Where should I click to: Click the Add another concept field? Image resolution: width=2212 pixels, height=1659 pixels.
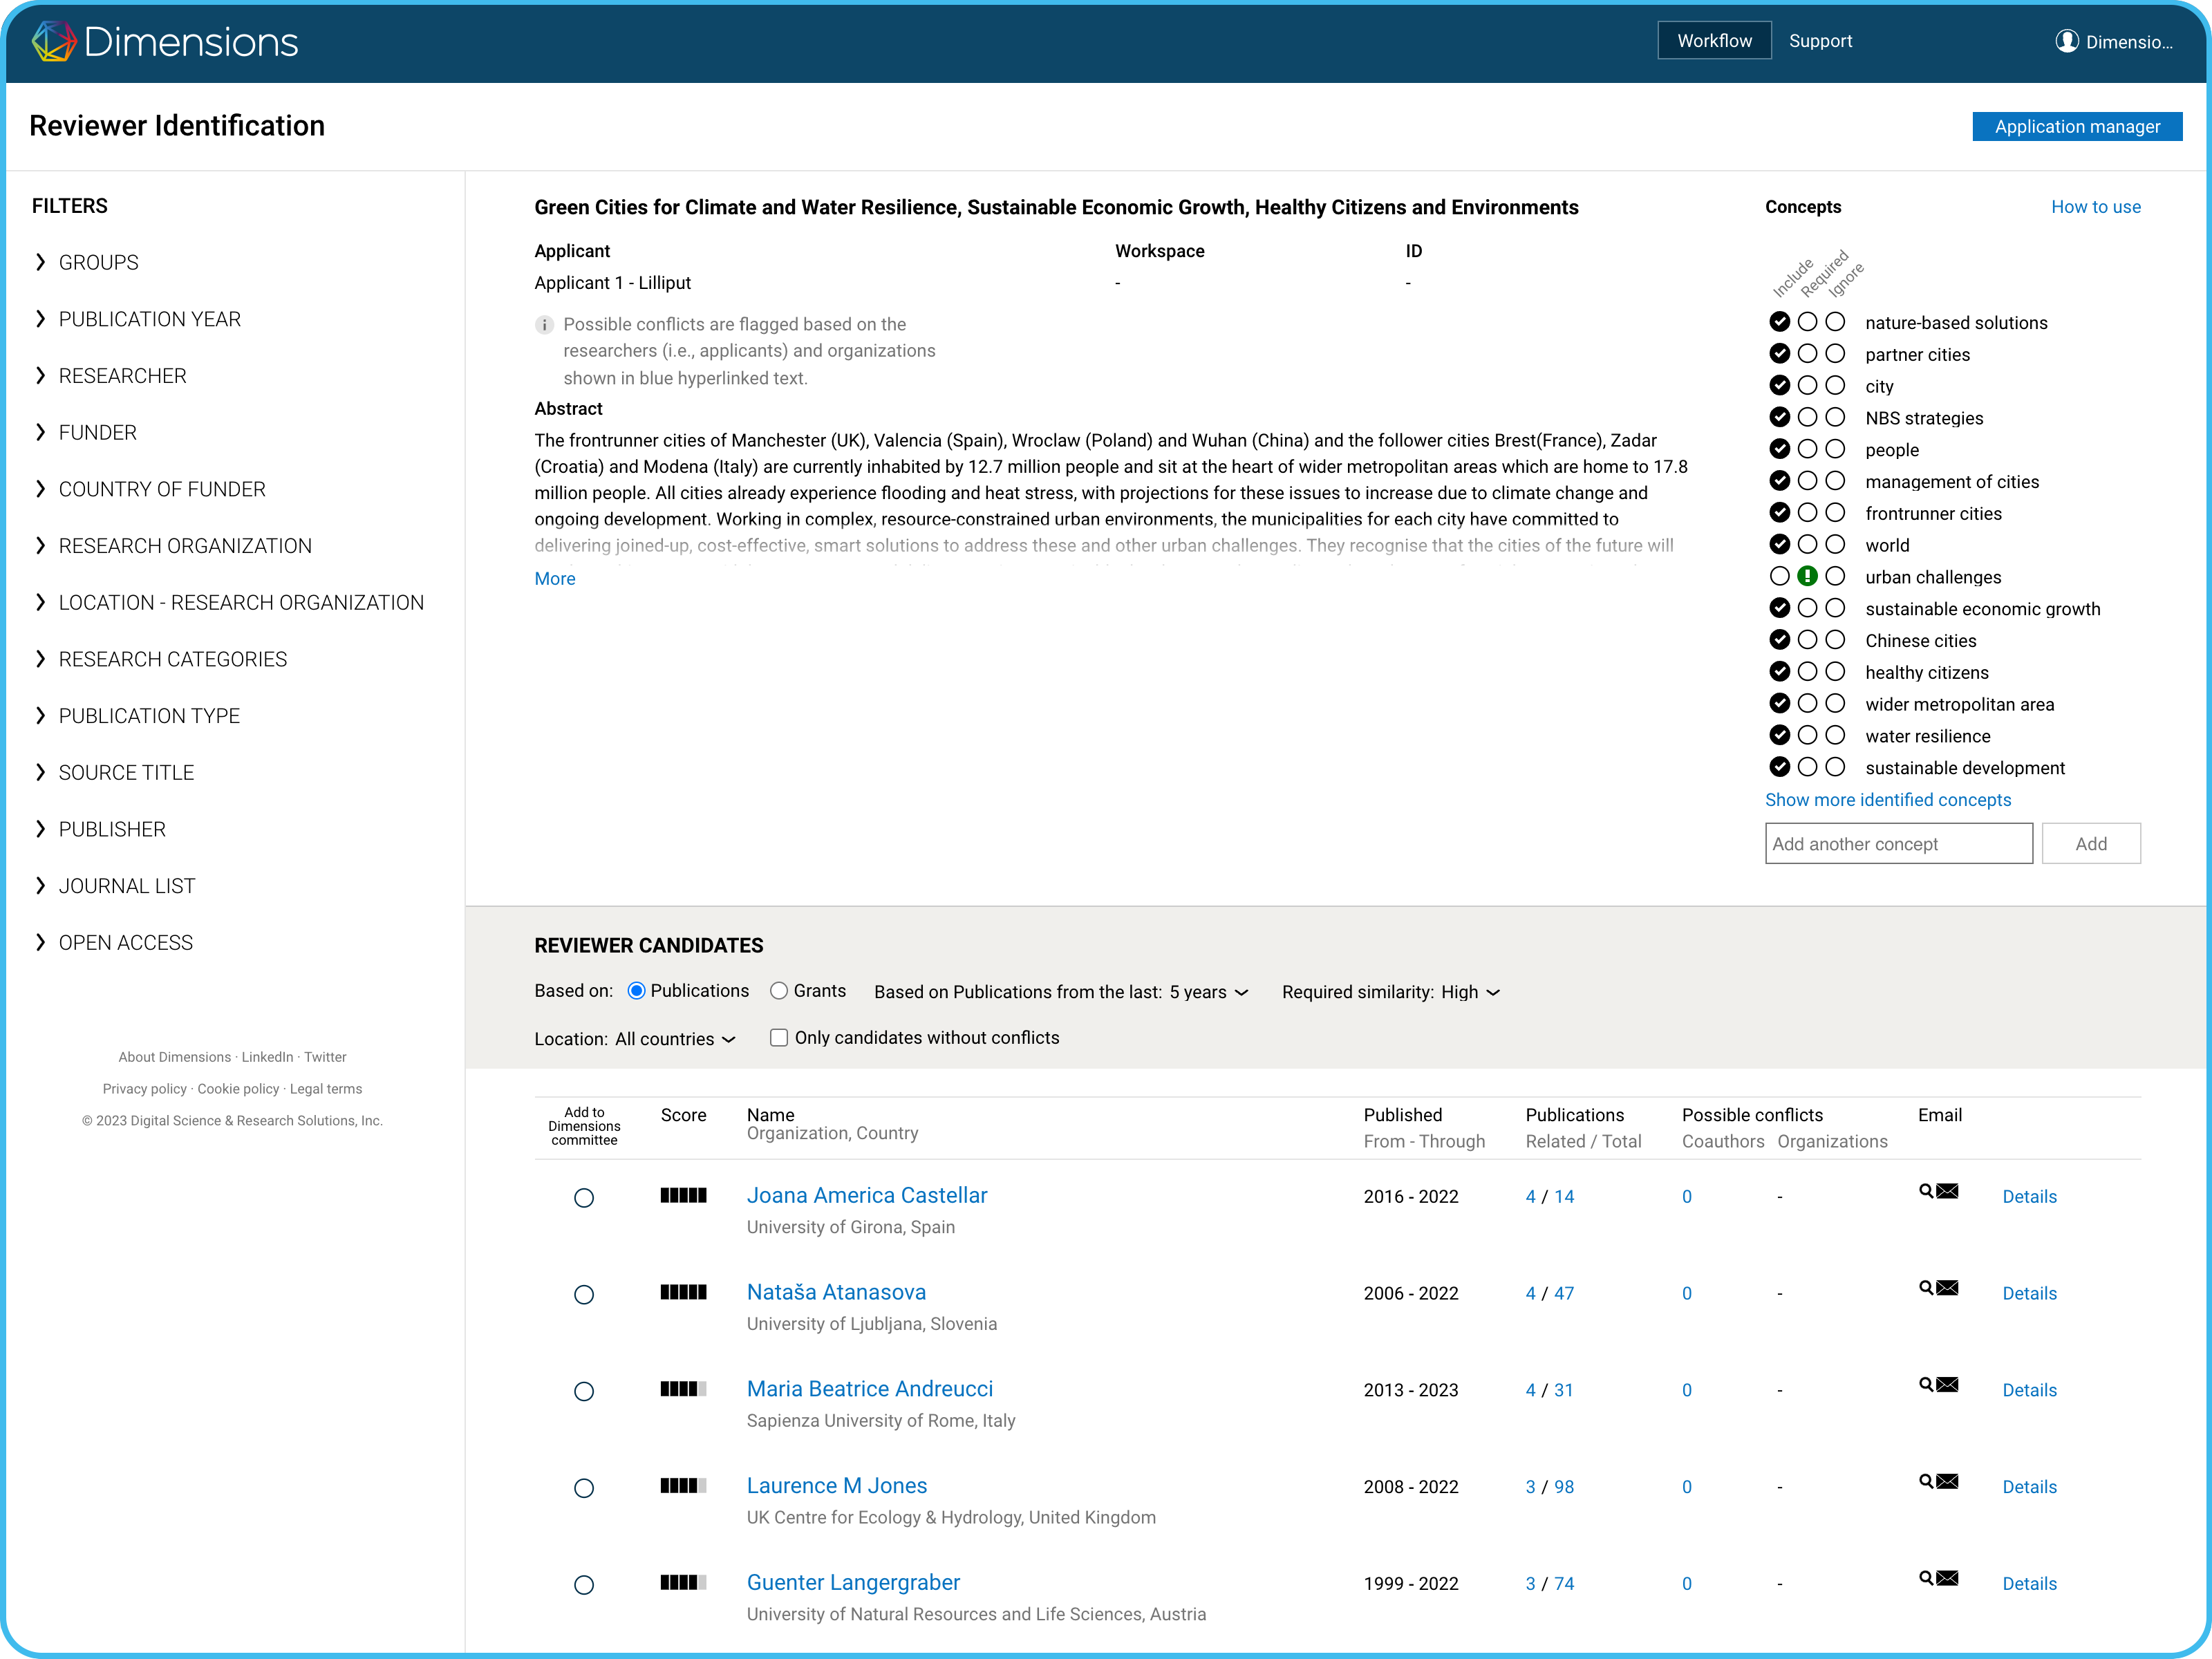tap(1898, 844)
